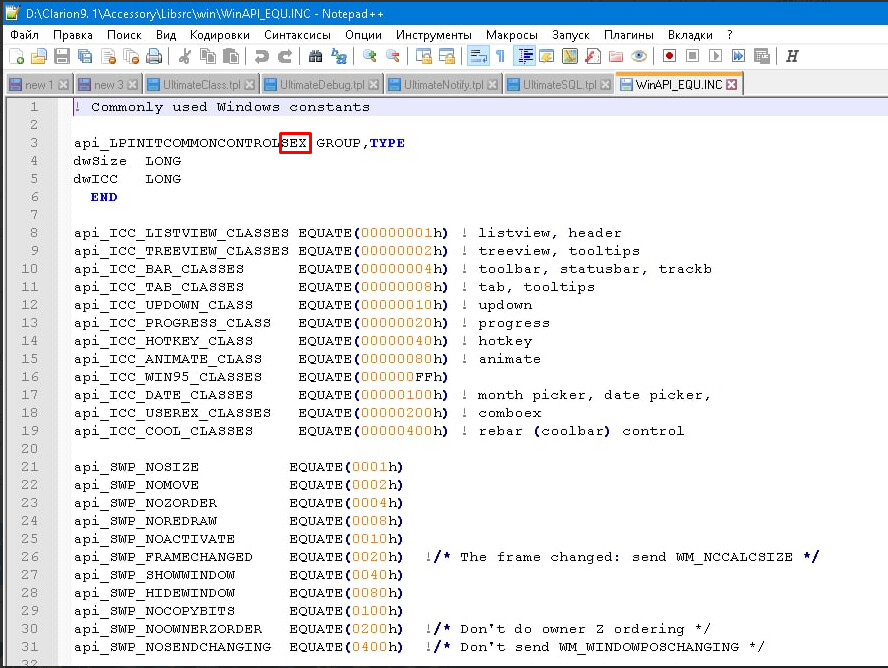
Task: Expand the Синтаксисы menu
Action: click(297, 34)
